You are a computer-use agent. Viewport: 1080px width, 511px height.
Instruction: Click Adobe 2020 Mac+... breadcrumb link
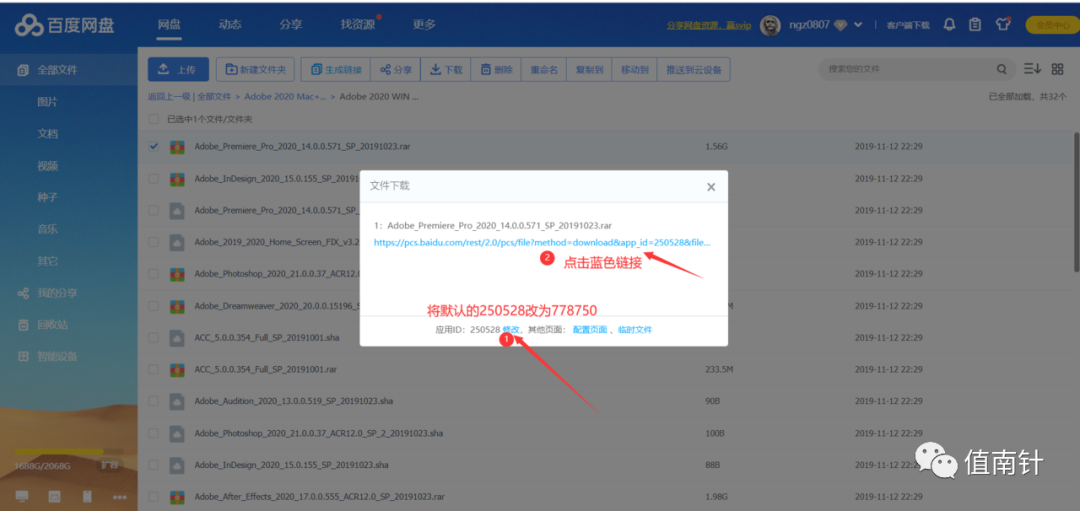[x=285, y=96]
